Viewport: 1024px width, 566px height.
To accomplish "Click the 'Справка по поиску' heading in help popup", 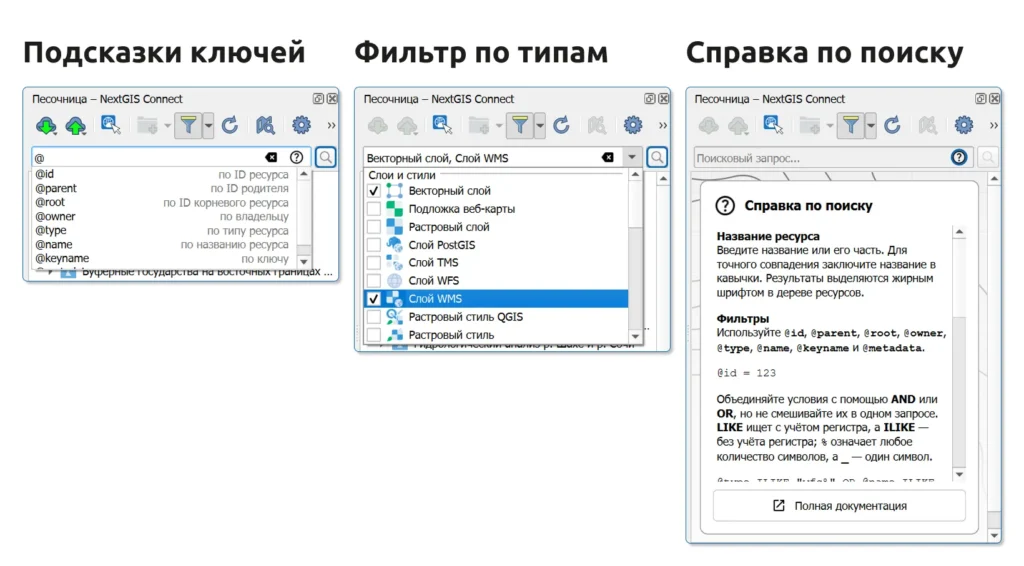I will (808, 206).
